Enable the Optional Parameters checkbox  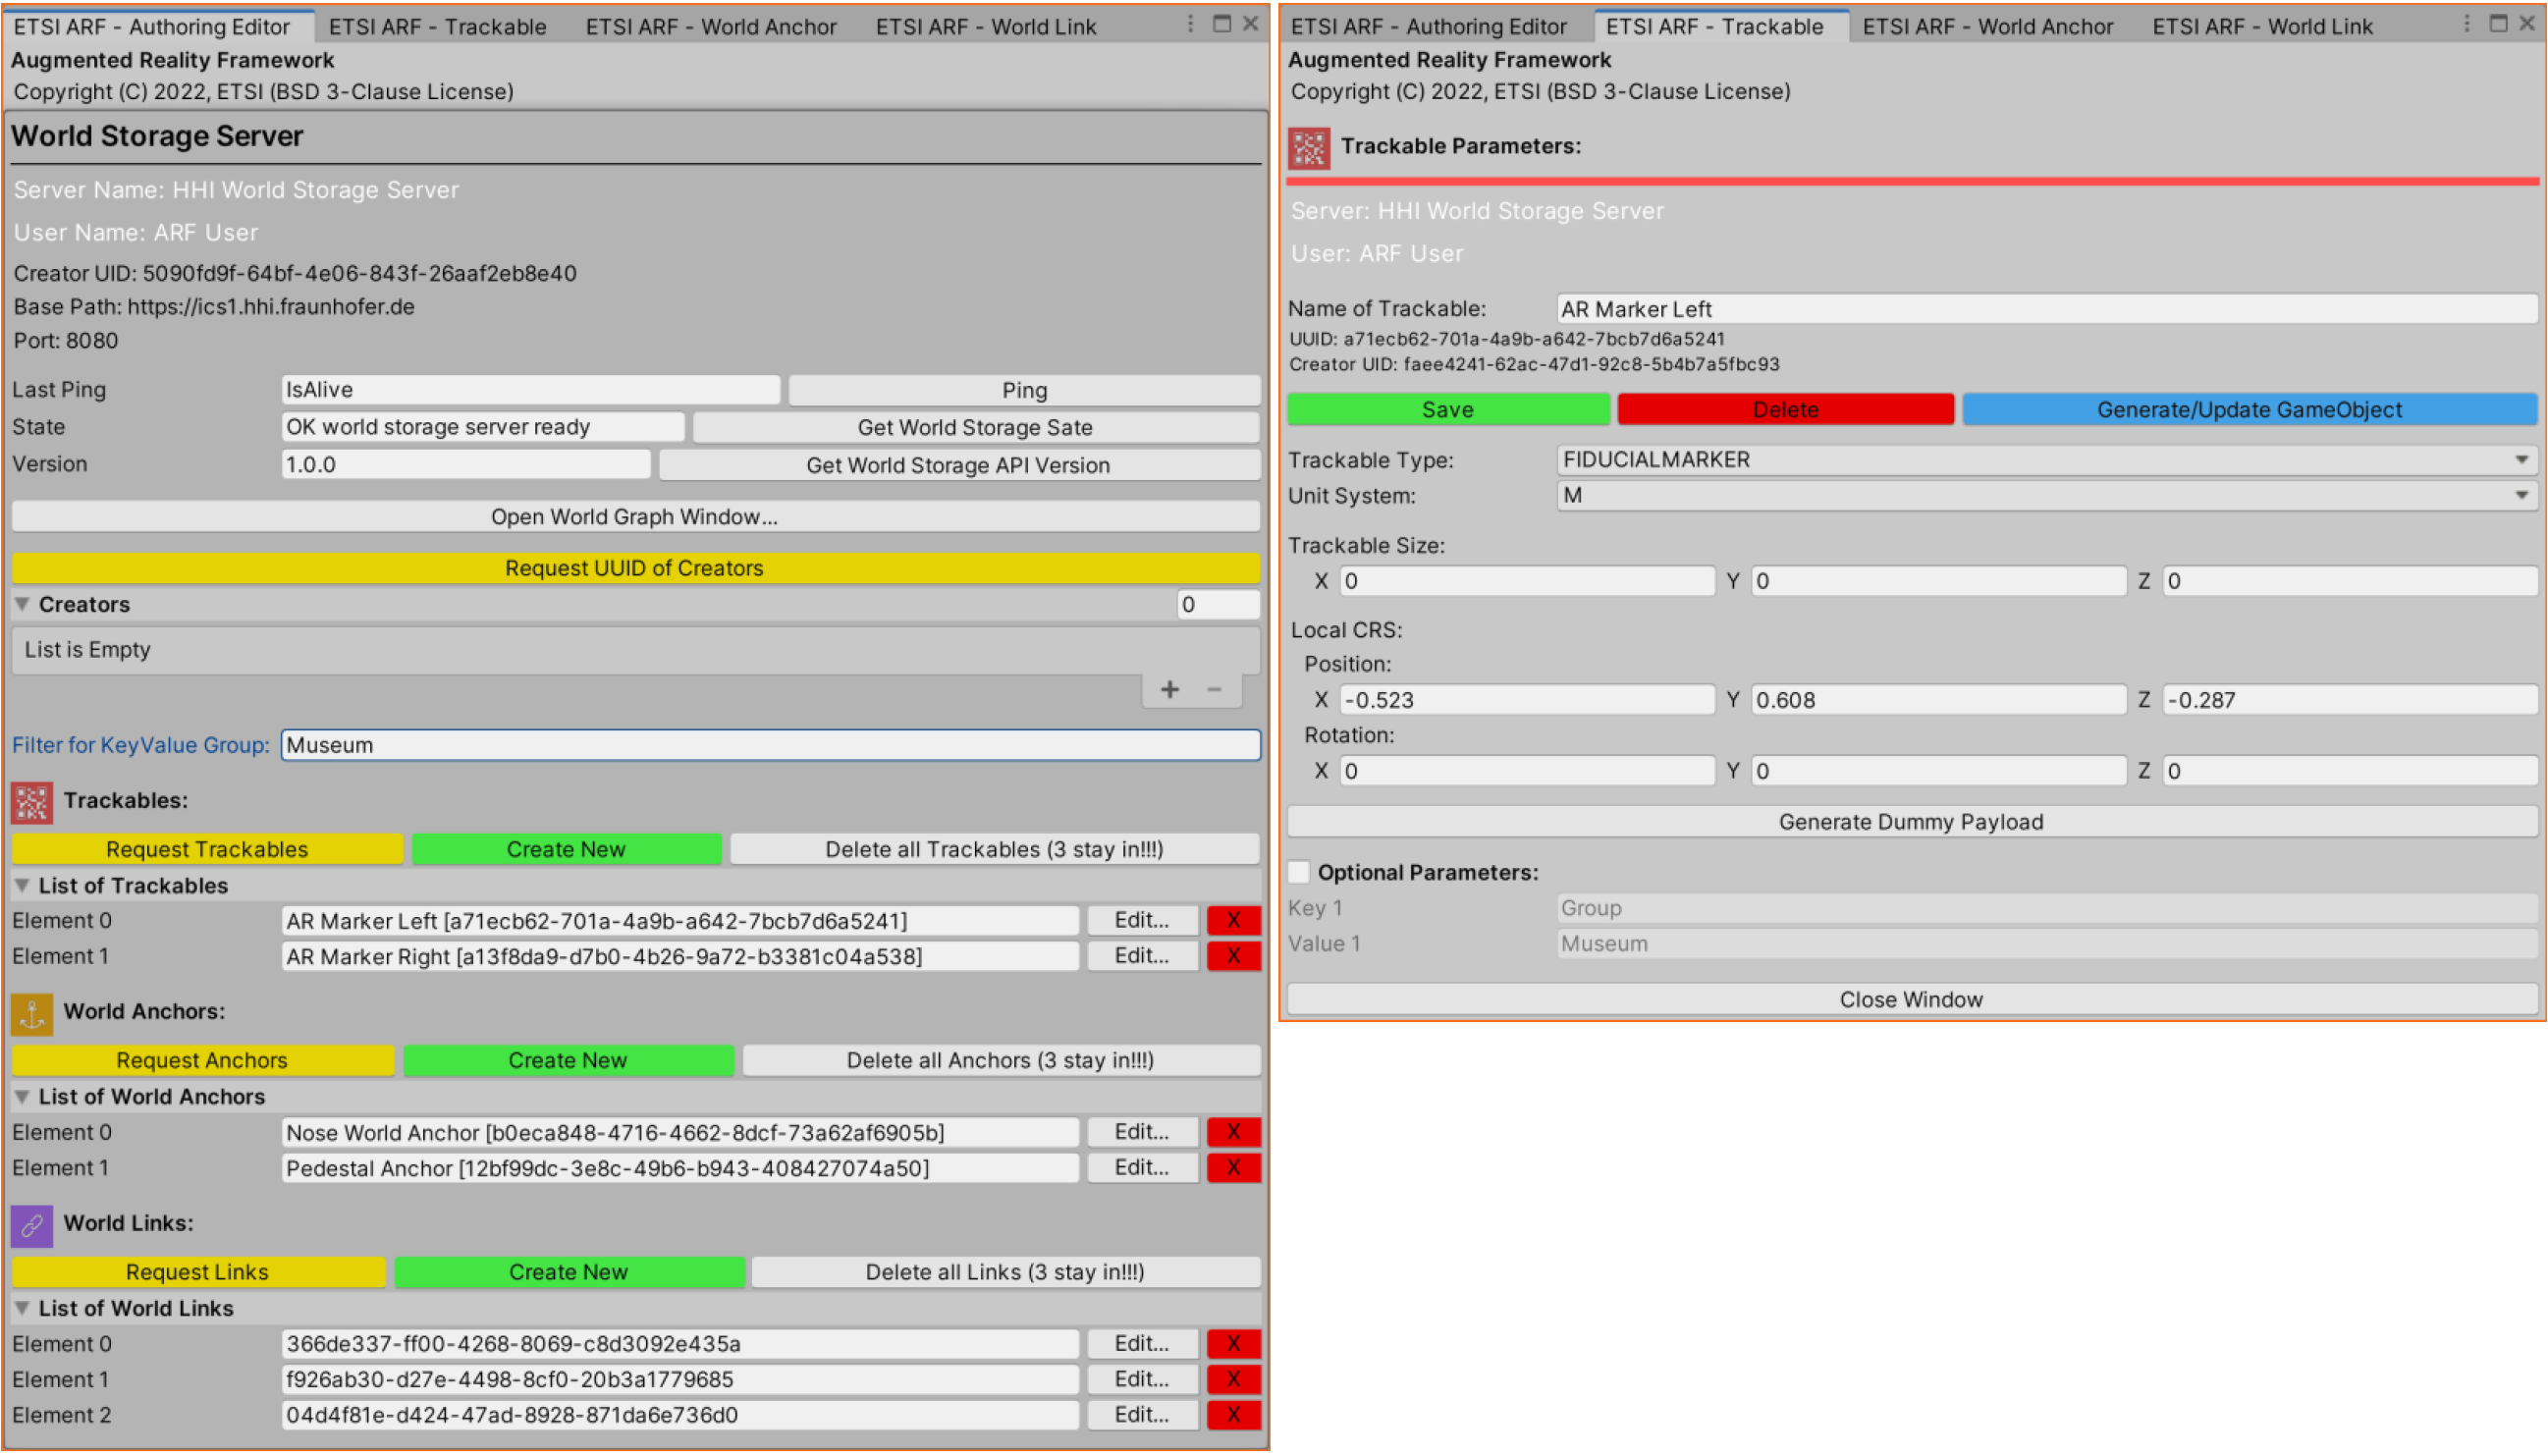click(x=1299, y=873)
